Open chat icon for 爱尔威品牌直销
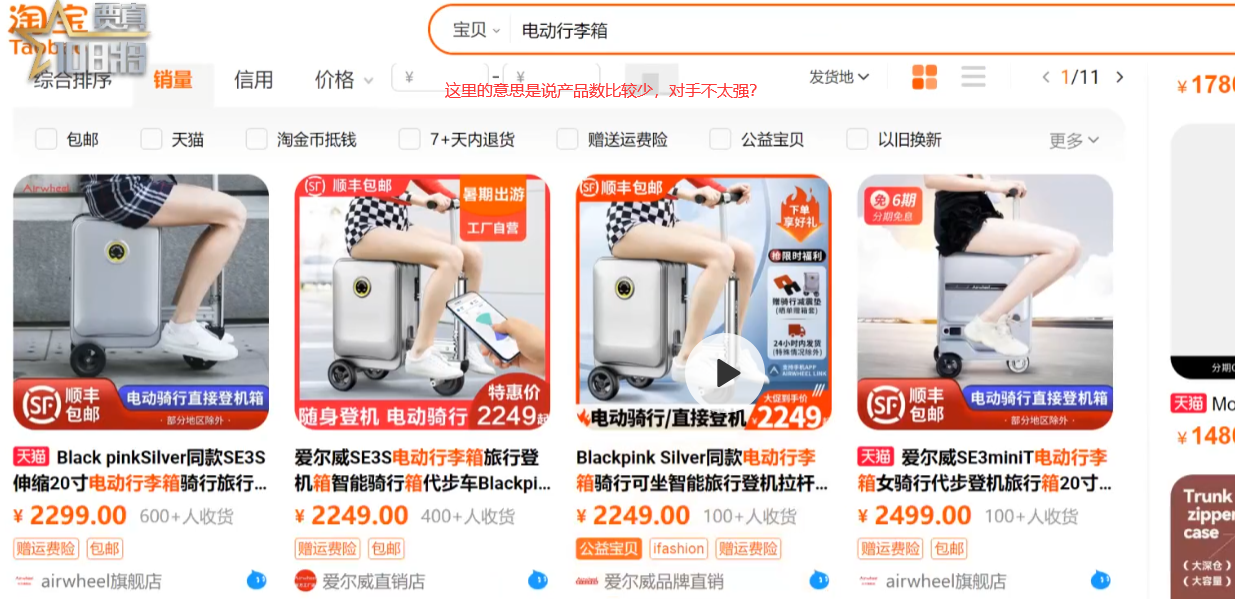The width and height of the screenshot is (1235, 599). click(820, 579)
